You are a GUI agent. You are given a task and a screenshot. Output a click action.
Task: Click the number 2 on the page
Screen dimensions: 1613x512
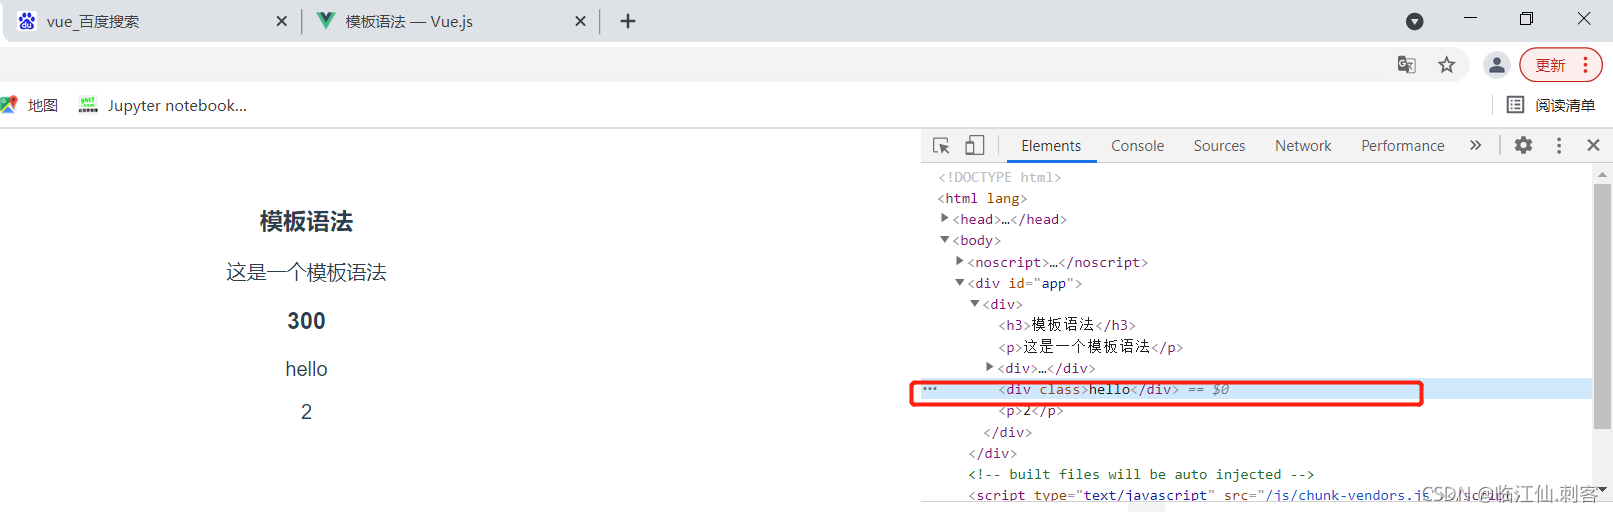coord(306,412)
